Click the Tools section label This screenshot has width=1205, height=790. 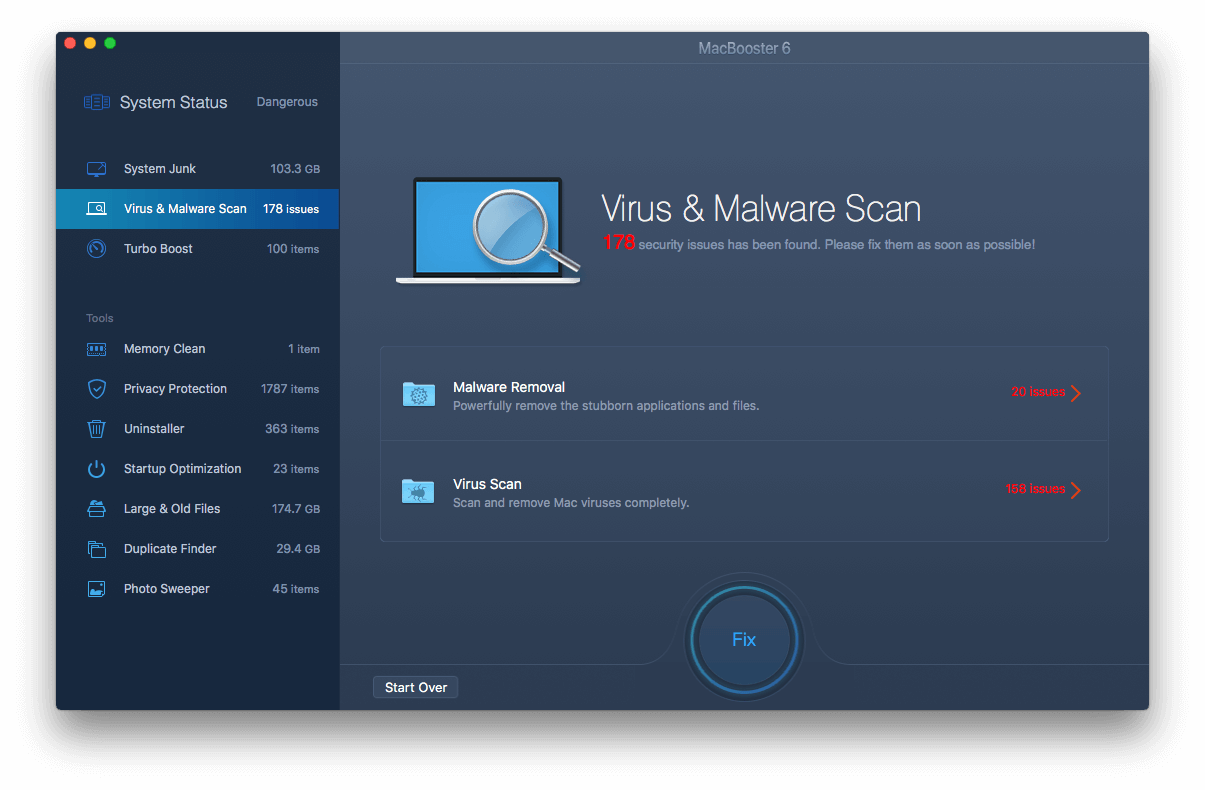coord(100,318)
